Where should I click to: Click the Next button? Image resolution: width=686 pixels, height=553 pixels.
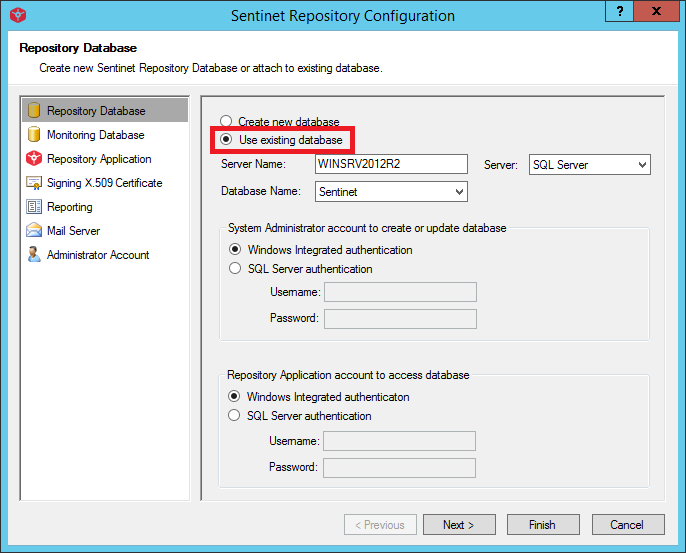click(459, 524)
